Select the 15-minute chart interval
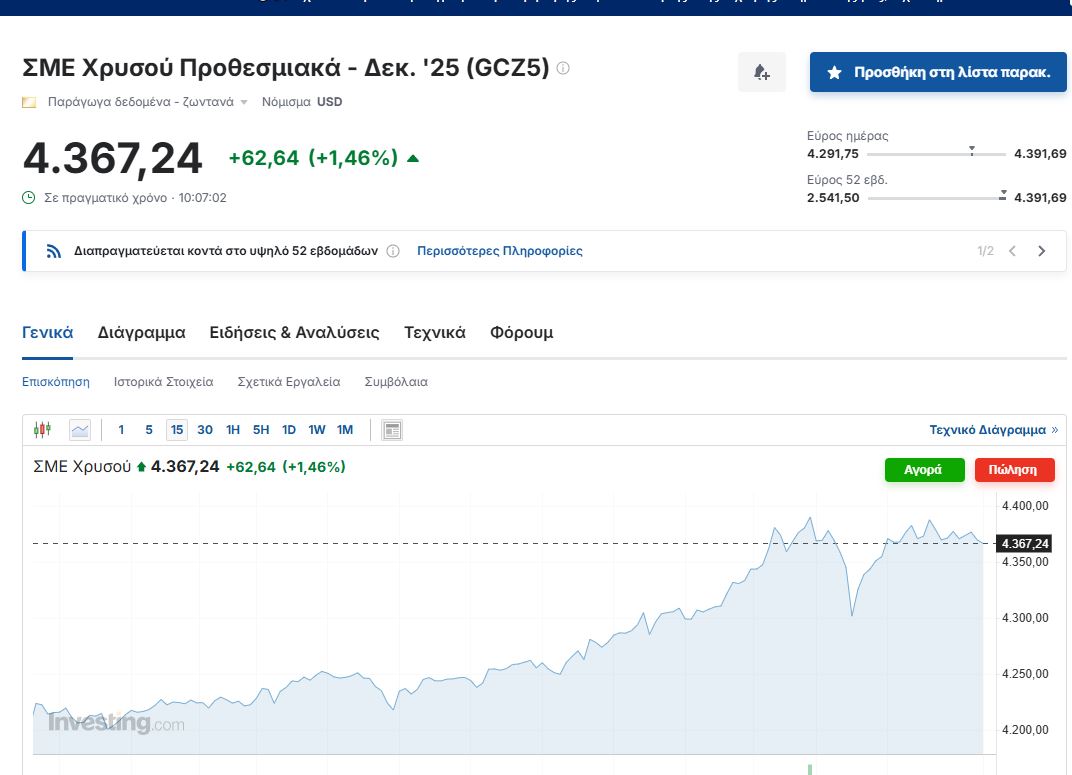Screen dimensions: 1072x775 [x=177, y=430]
